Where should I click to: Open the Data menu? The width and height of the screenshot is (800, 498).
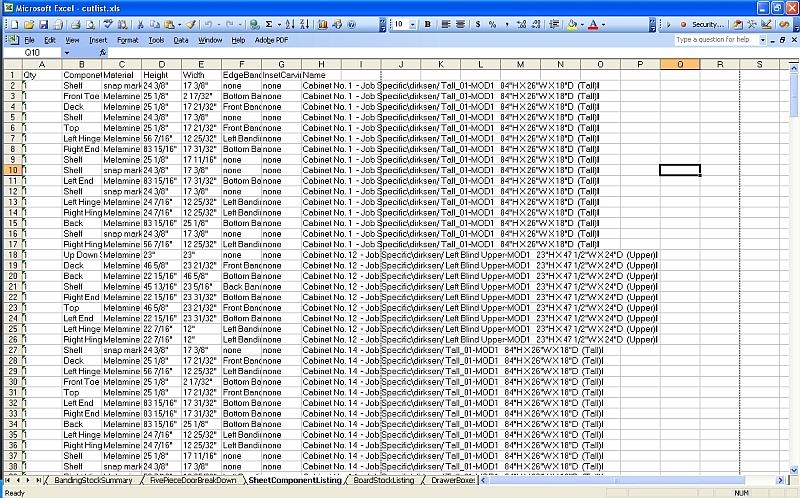(180, 40)
